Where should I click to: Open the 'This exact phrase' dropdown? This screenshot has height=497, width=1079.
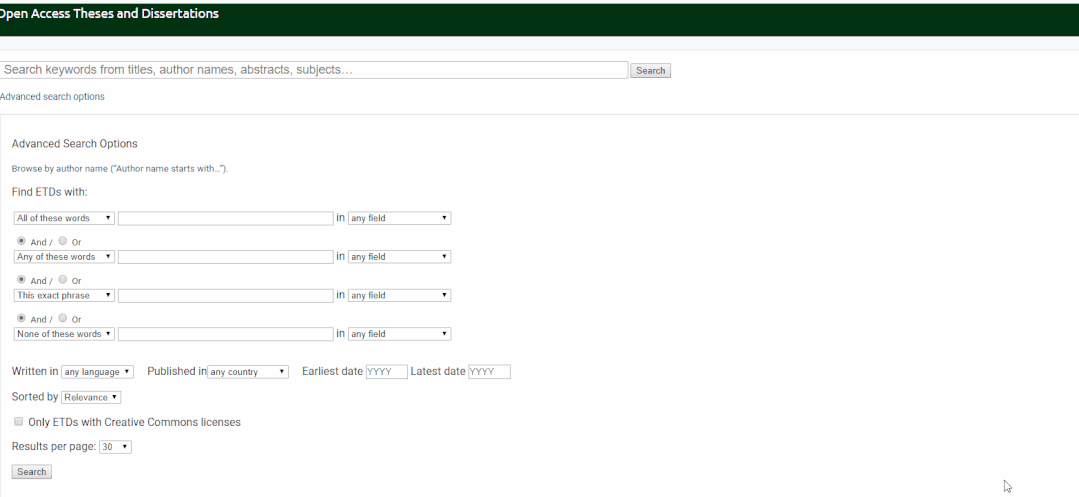click(x=64, y=295)
